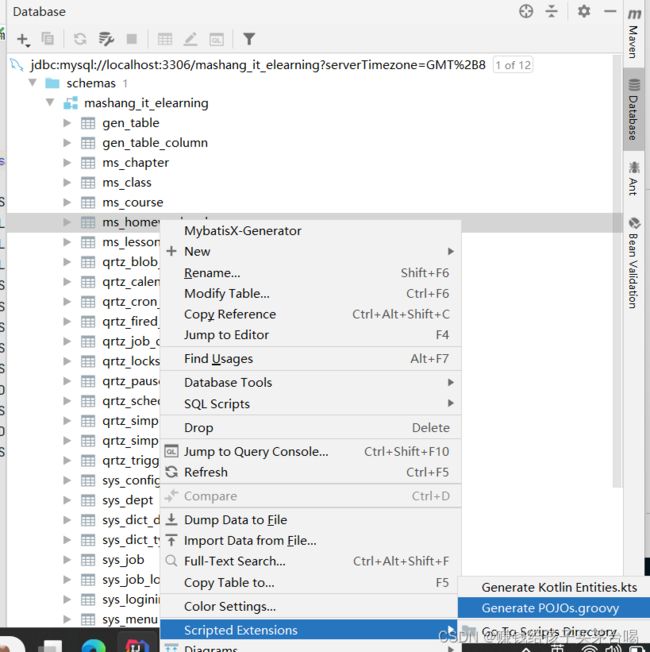Open the Maven side tab
Viewport: 650px width, 652px height.
click(x=633, y=35)
